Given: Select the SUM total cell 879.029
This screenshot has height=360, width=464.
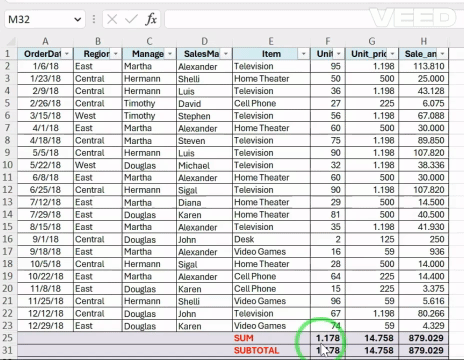Looking at the screenshot, I should tap(424, 338).
